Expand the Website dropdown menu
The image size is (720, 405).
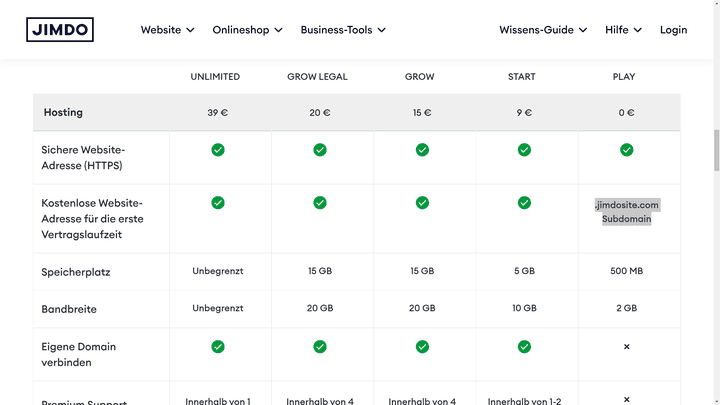167,30
